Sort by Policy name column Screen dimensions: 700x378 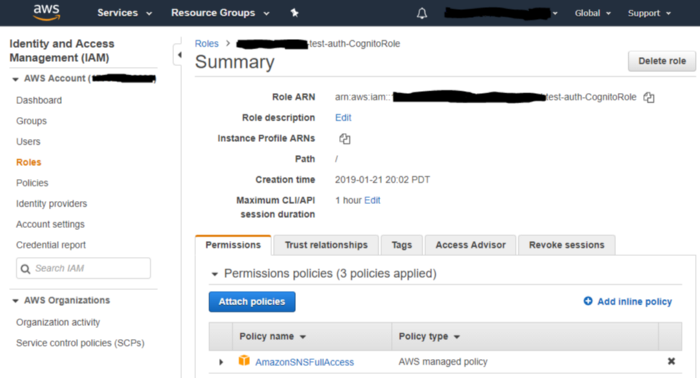pyautogui.click(x=272, y=336)
